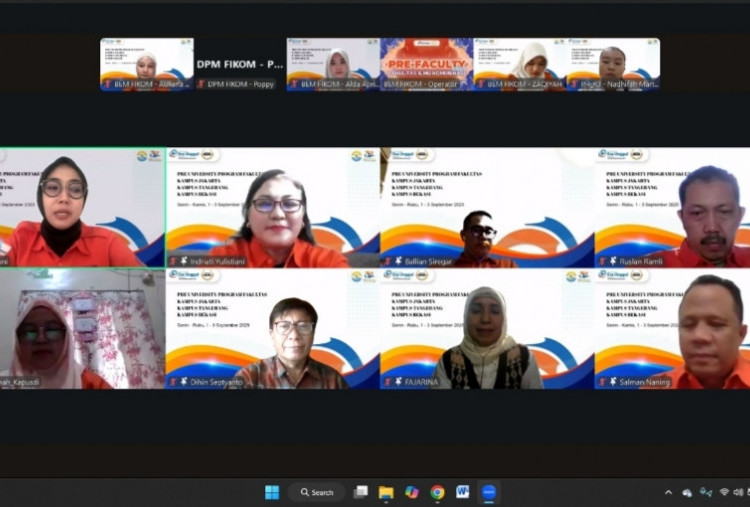This screenshot has width=750, height=507.
Task: Click the muted mic icon beside Dihin Septyanto
Action: pos(173,382)
